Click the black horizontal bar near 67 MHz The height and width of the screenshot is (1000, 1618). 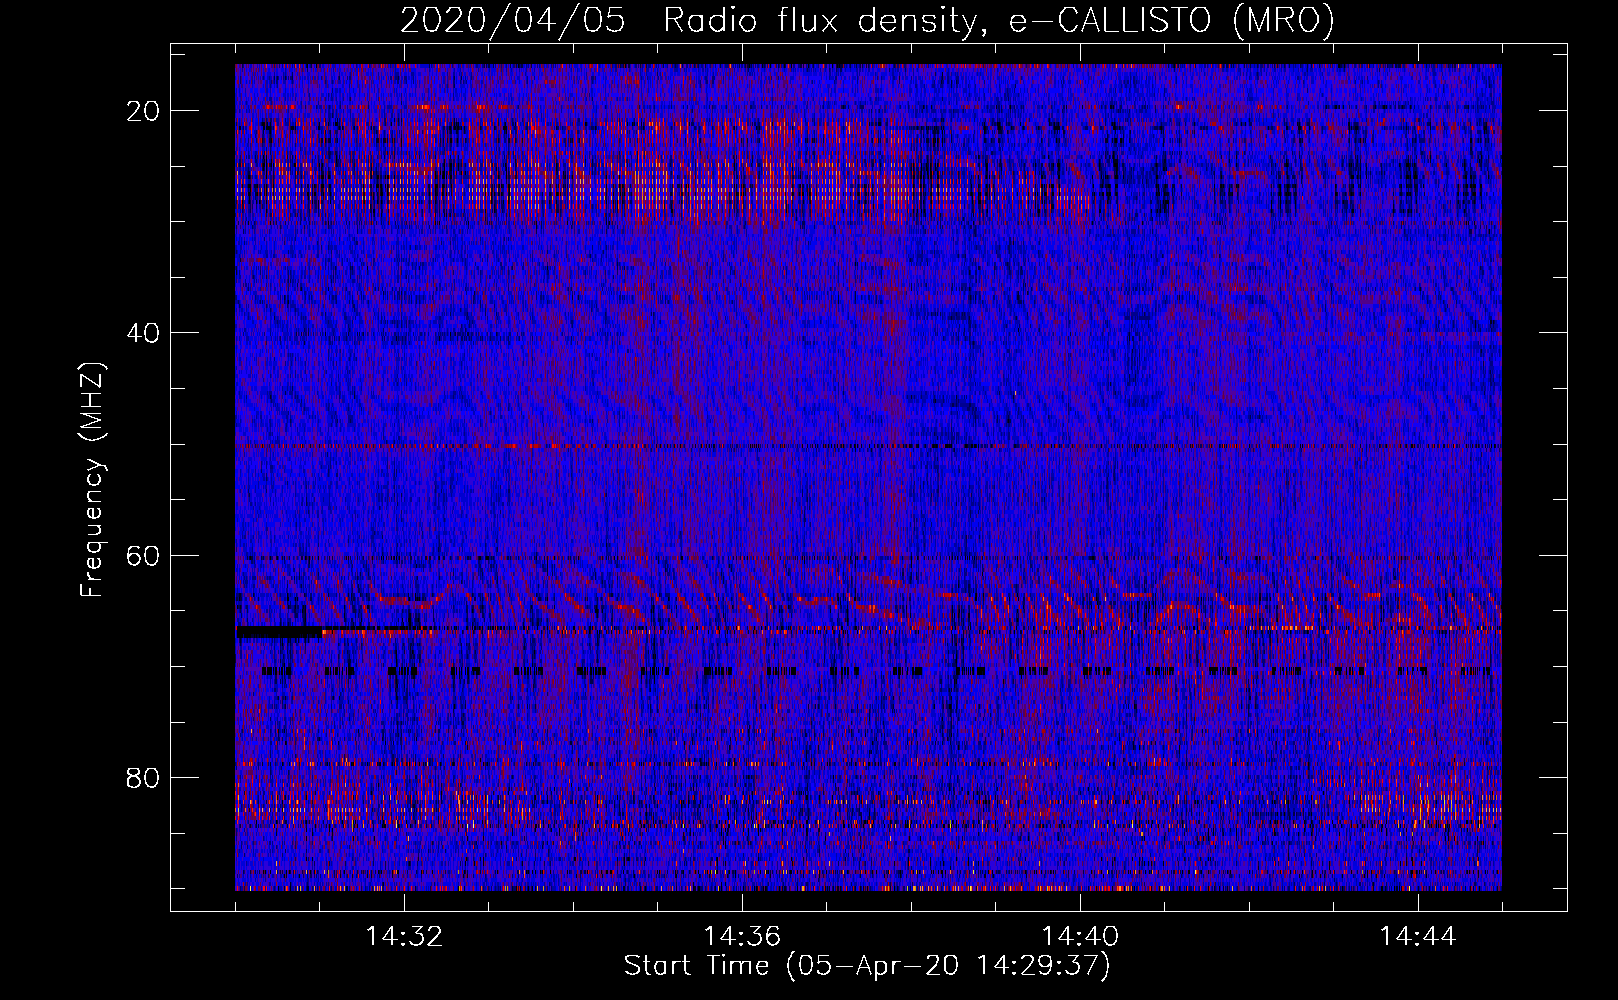[280, 632]
